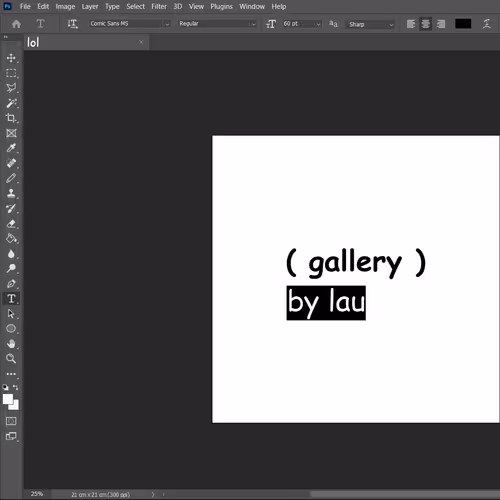500x500 pixels.
Task: Select the Clone Stamp tool
Action: coord(11,193)
